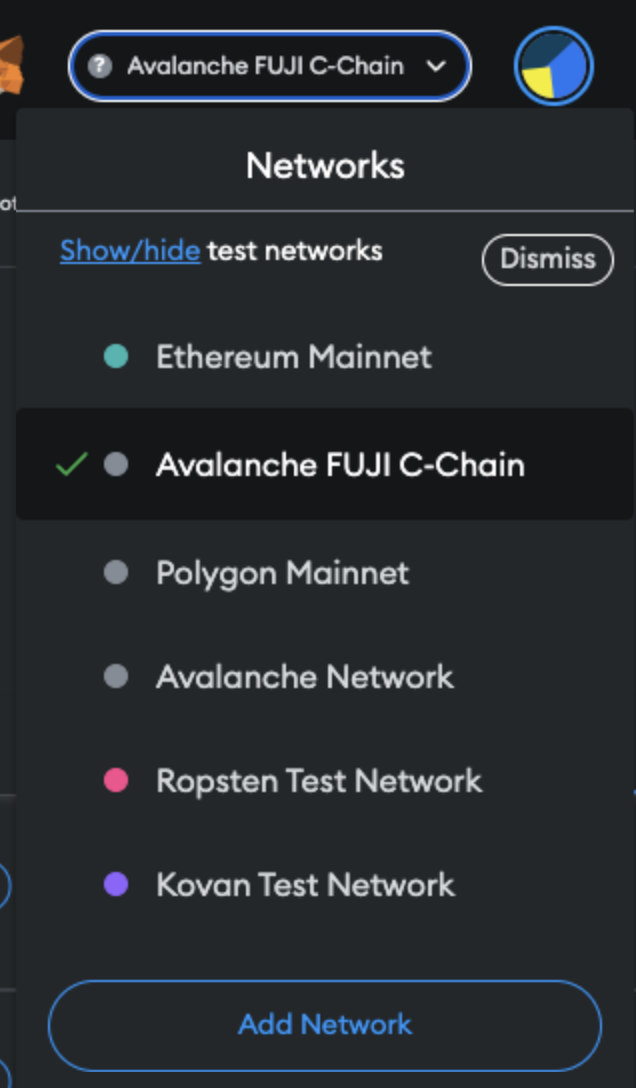
Task: Switch to Avalanche Network
Action: pos(325,676)
